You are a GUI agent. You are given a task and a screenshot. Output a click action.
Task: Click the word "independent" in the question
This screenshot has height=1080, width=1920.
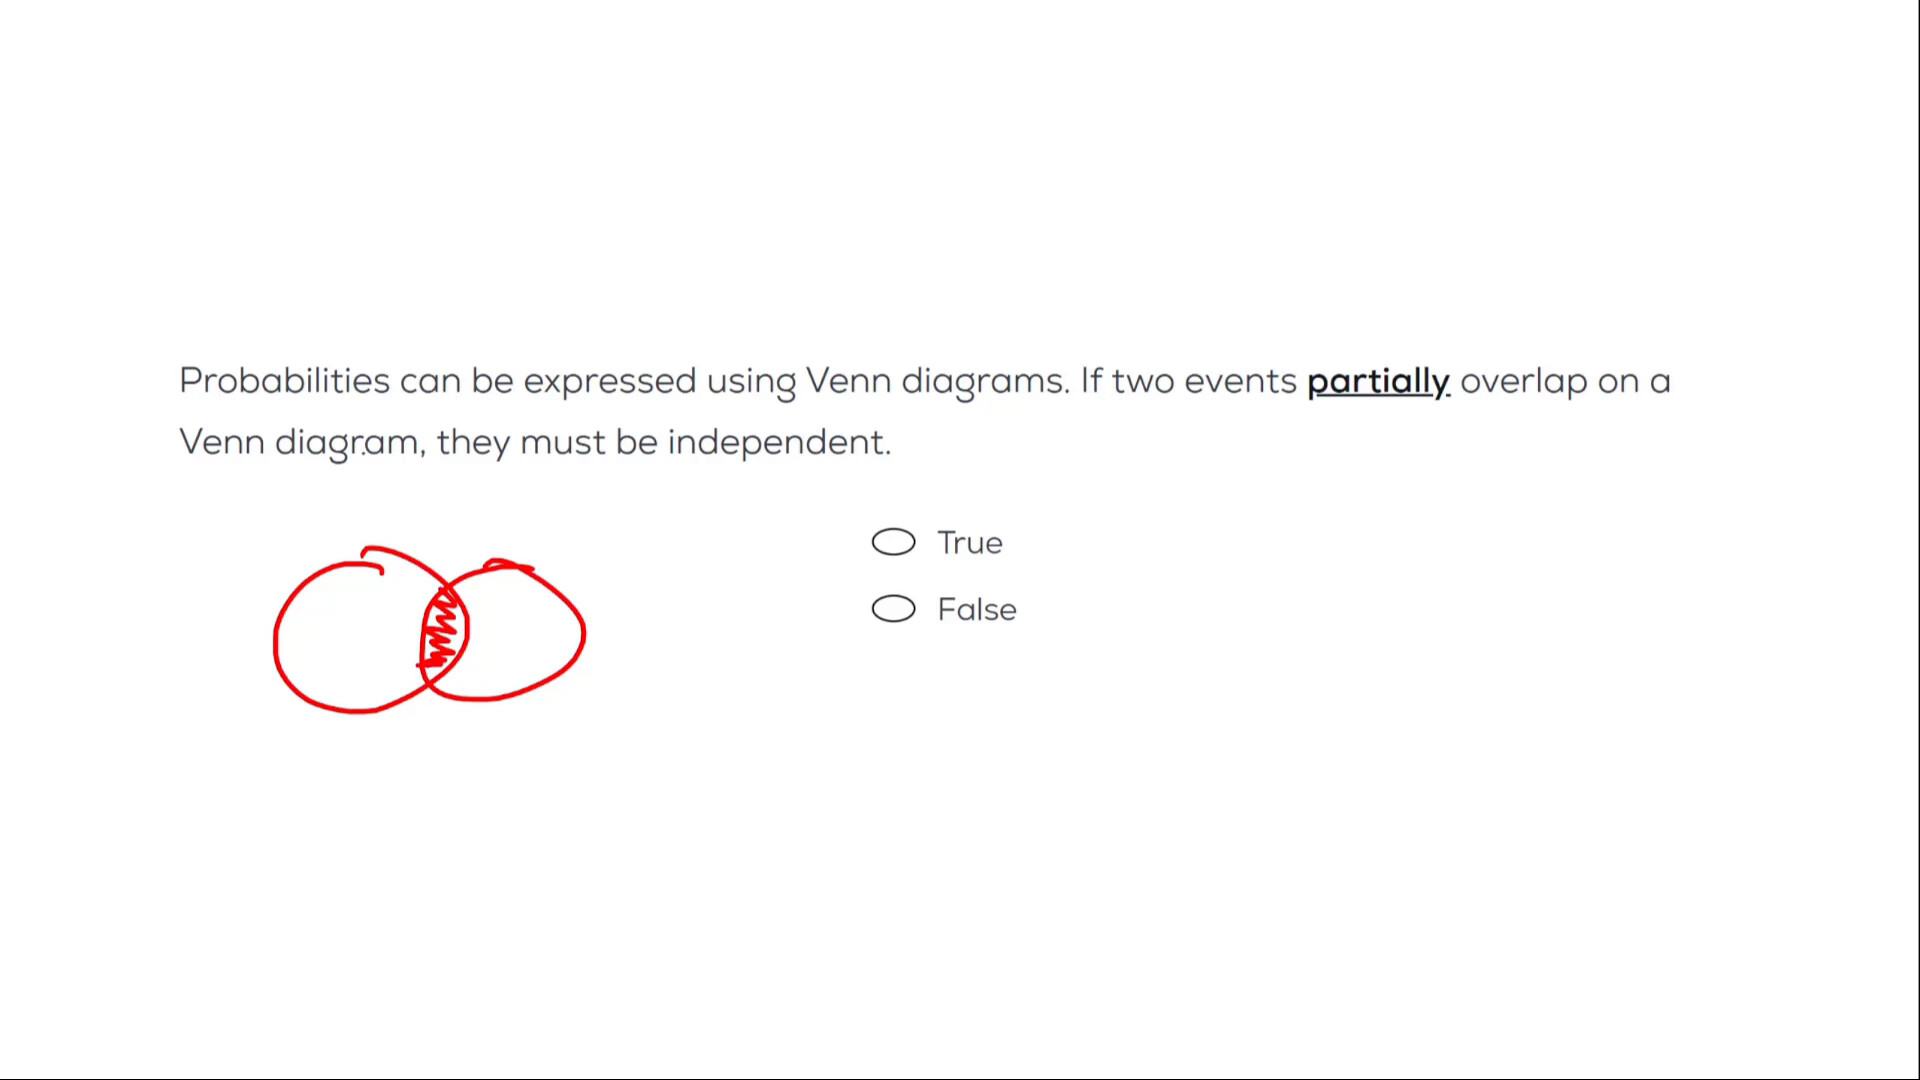click(776, 442)
